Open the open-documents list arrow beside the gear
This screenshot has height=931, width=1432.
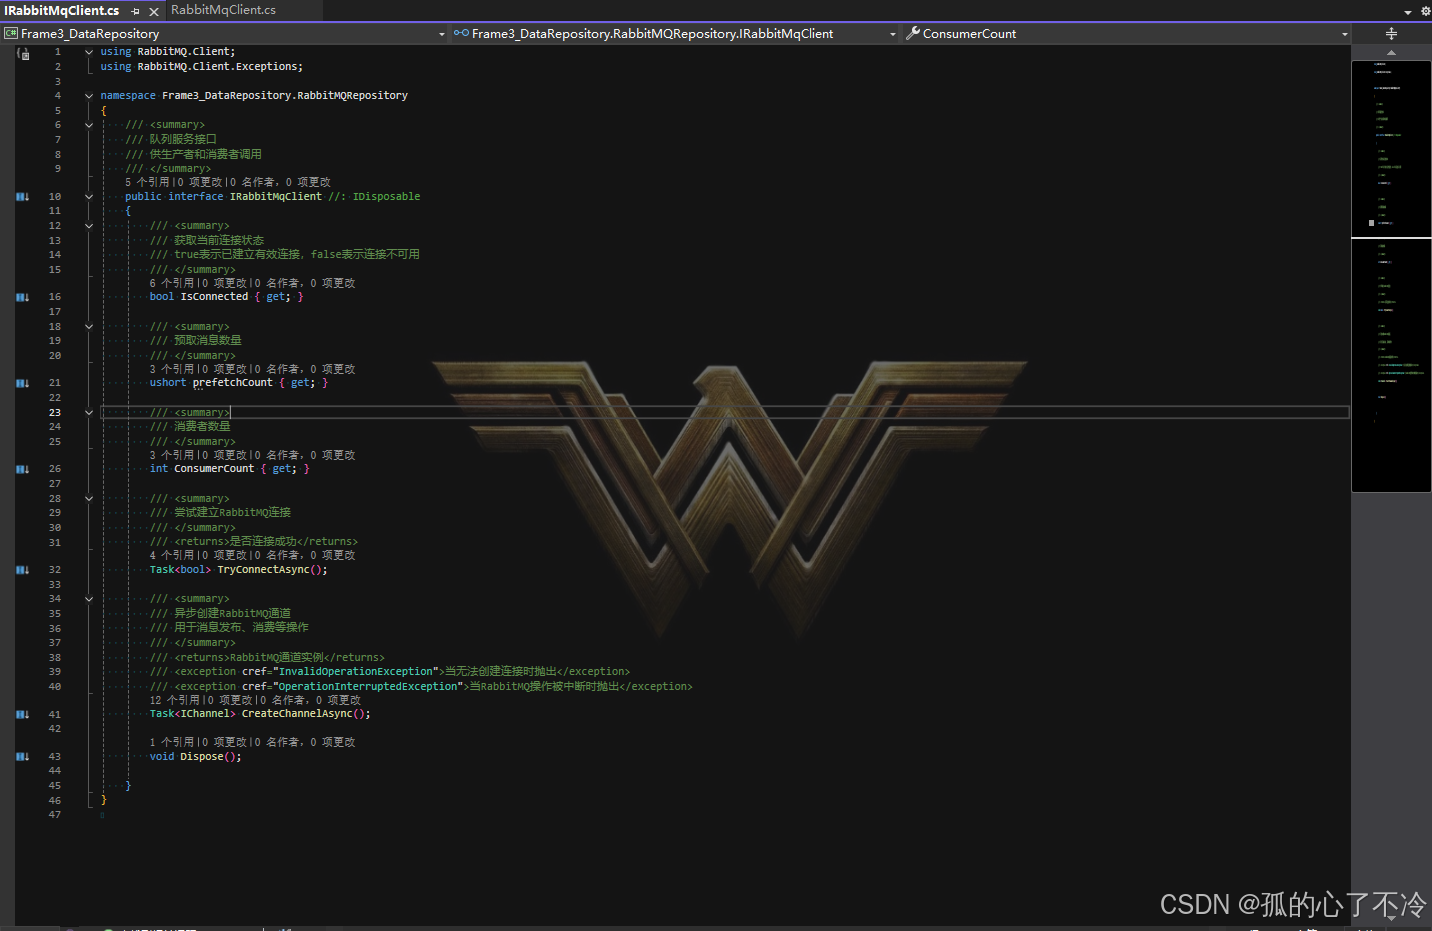pos(1408,12)
